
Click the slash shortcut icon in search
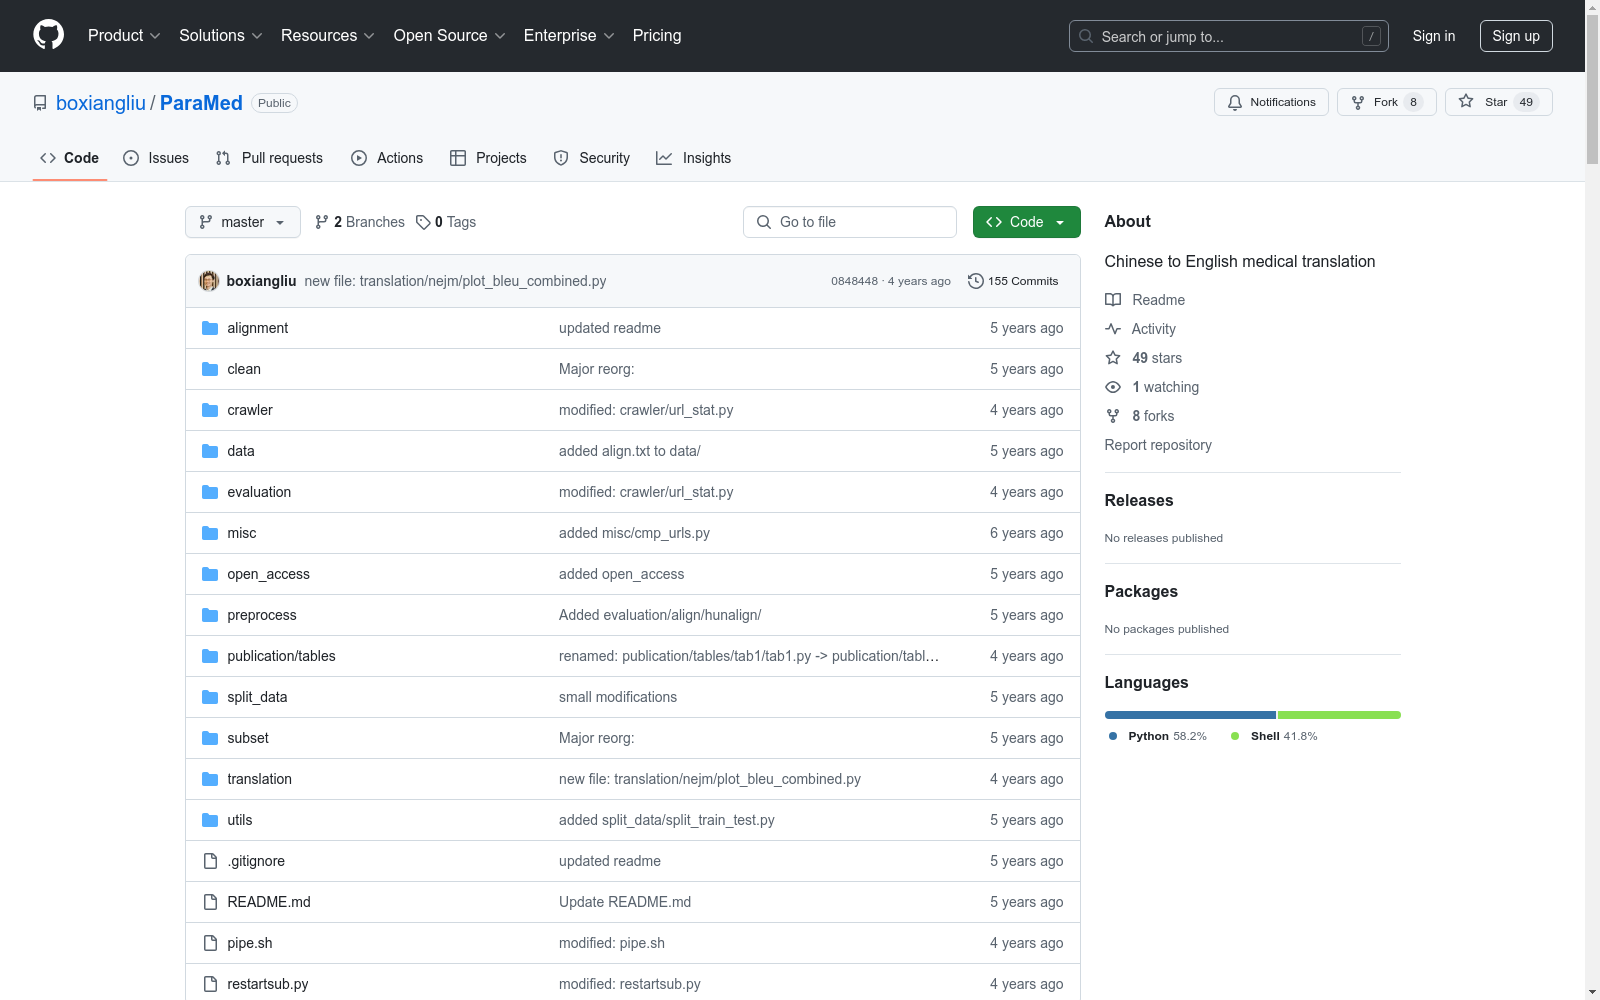1371,36
